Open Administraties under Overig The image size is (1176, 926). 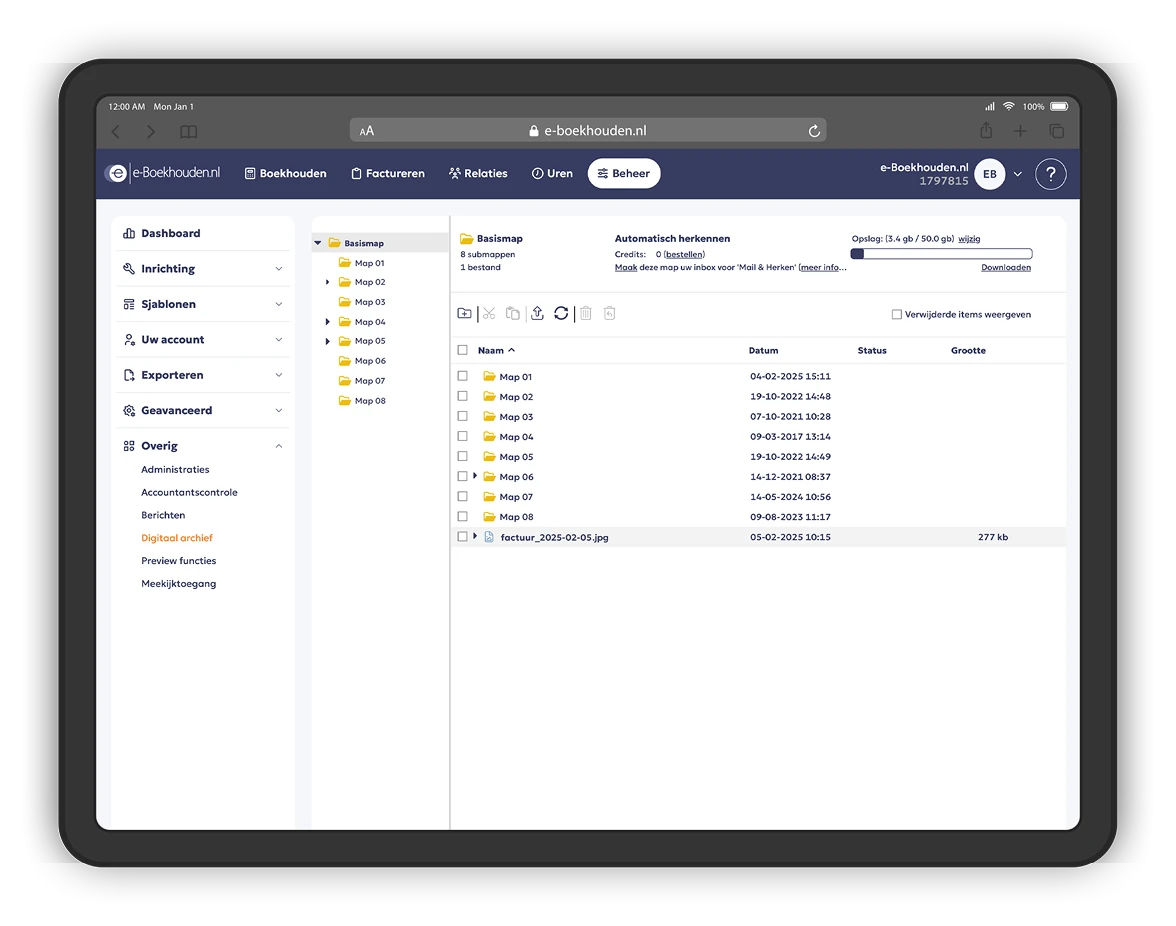(176, 469)
